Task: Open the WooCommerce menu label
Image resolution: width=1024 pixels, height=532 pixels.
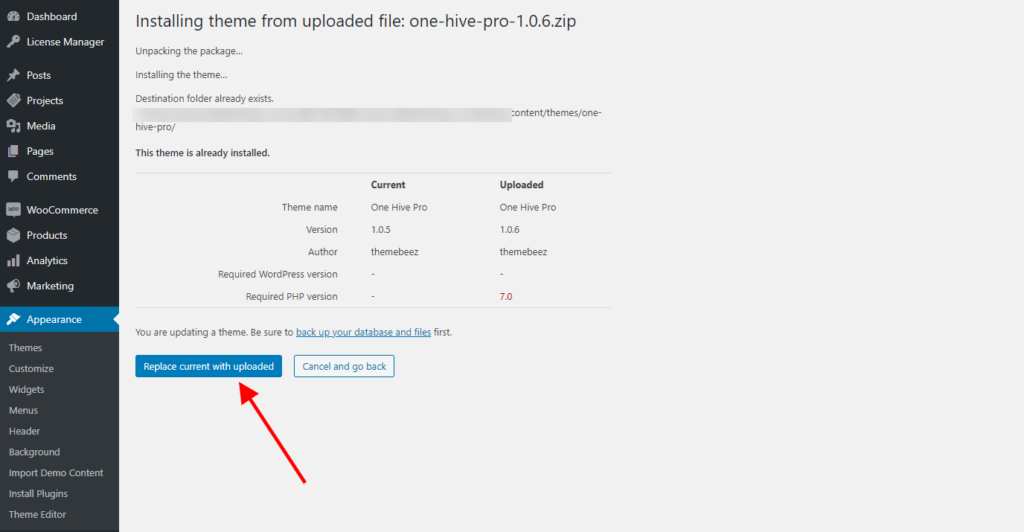Action: pos(63,210)
